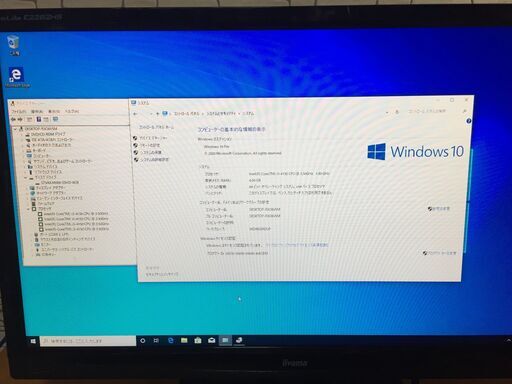Open Microsoft Store from the taskbar

[x=198, y=340]
